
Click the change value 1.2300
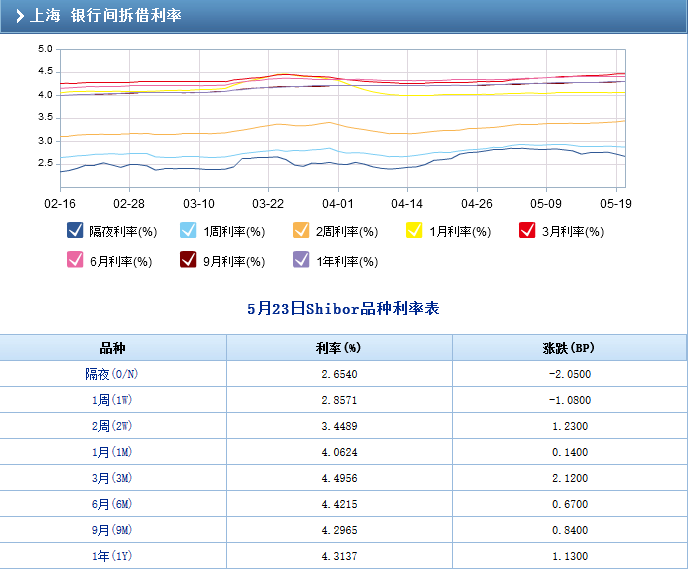[570, 426]
